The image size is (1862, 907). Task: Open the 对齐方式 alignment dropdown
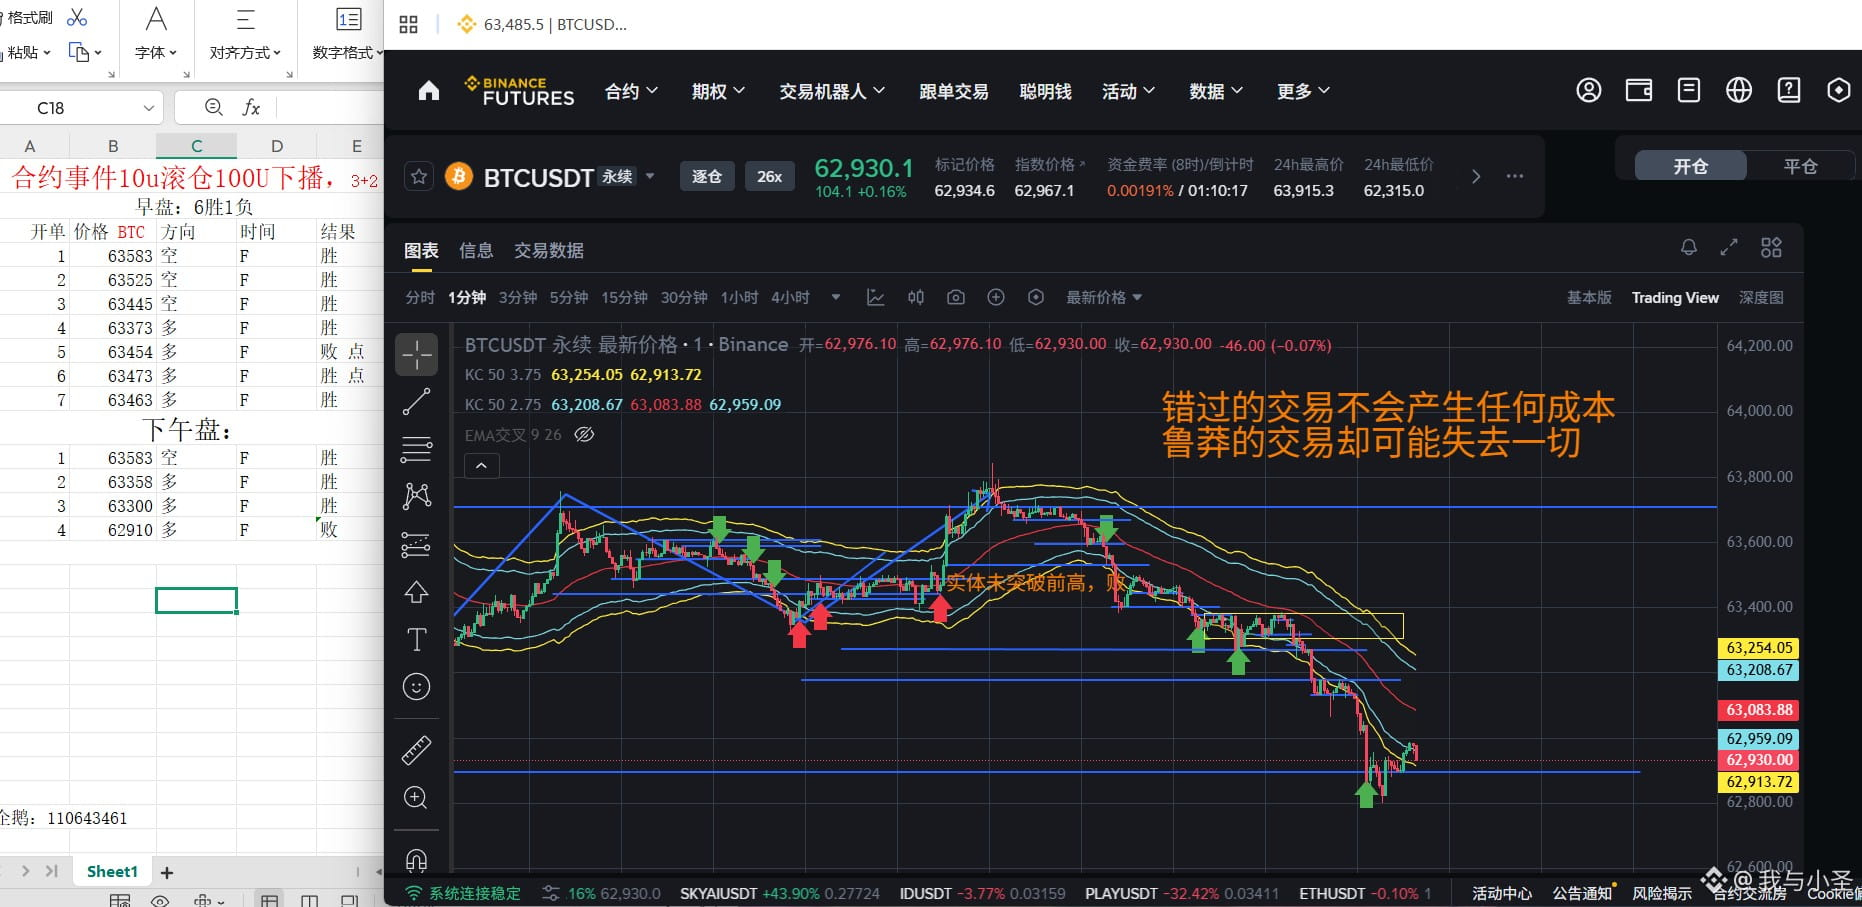click(x=245, y=52)
